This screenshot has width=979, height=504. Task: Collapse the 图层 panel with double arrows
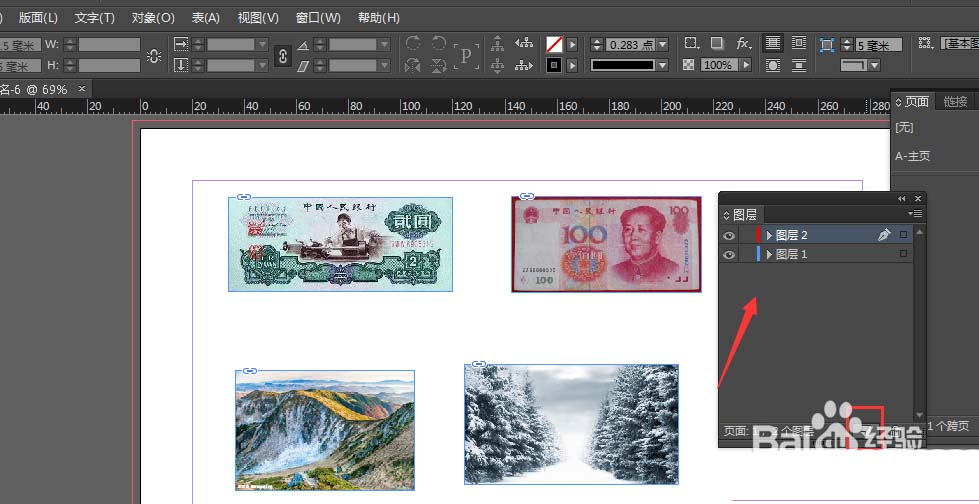(902, 199)
